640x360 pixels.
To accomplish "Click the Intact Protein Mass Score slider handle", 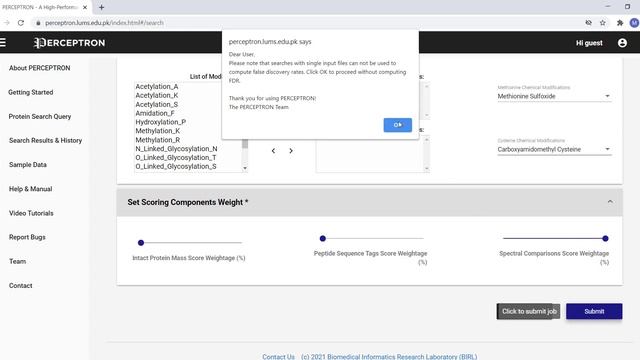I will 141,243.
